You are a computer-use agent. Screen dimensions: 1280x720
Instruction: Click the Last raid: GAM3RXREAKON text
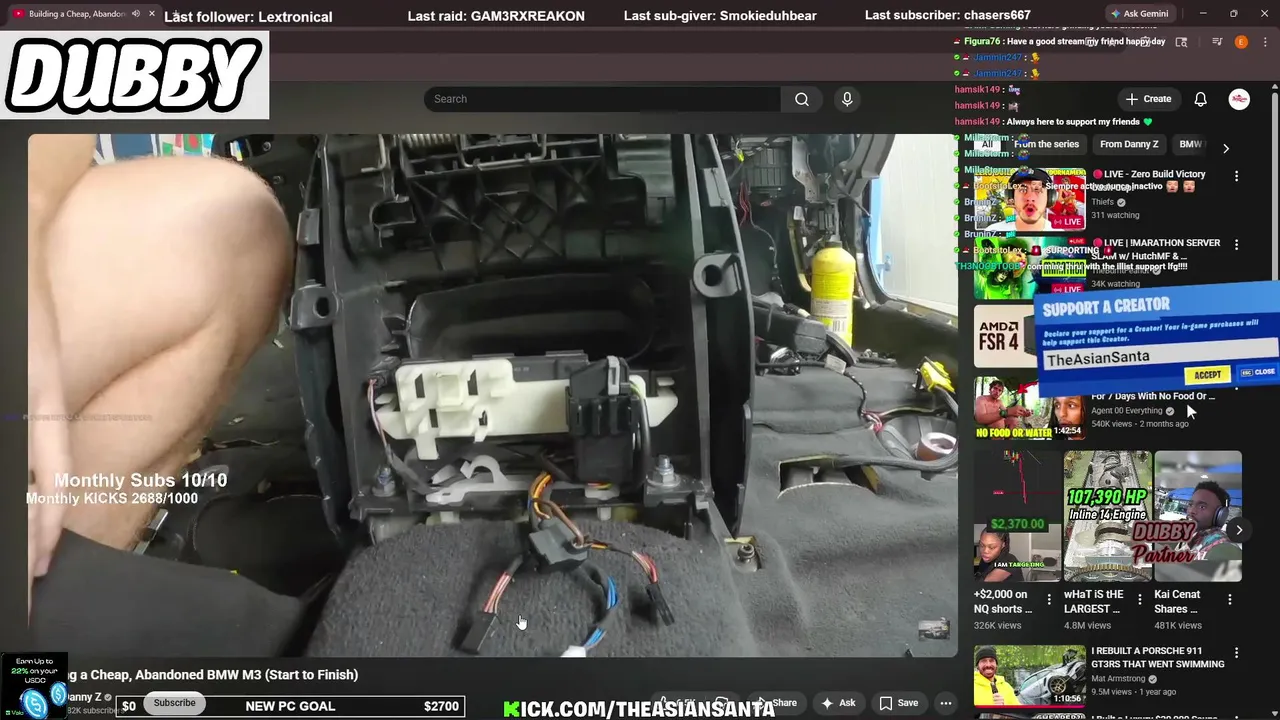pos(496,16)
